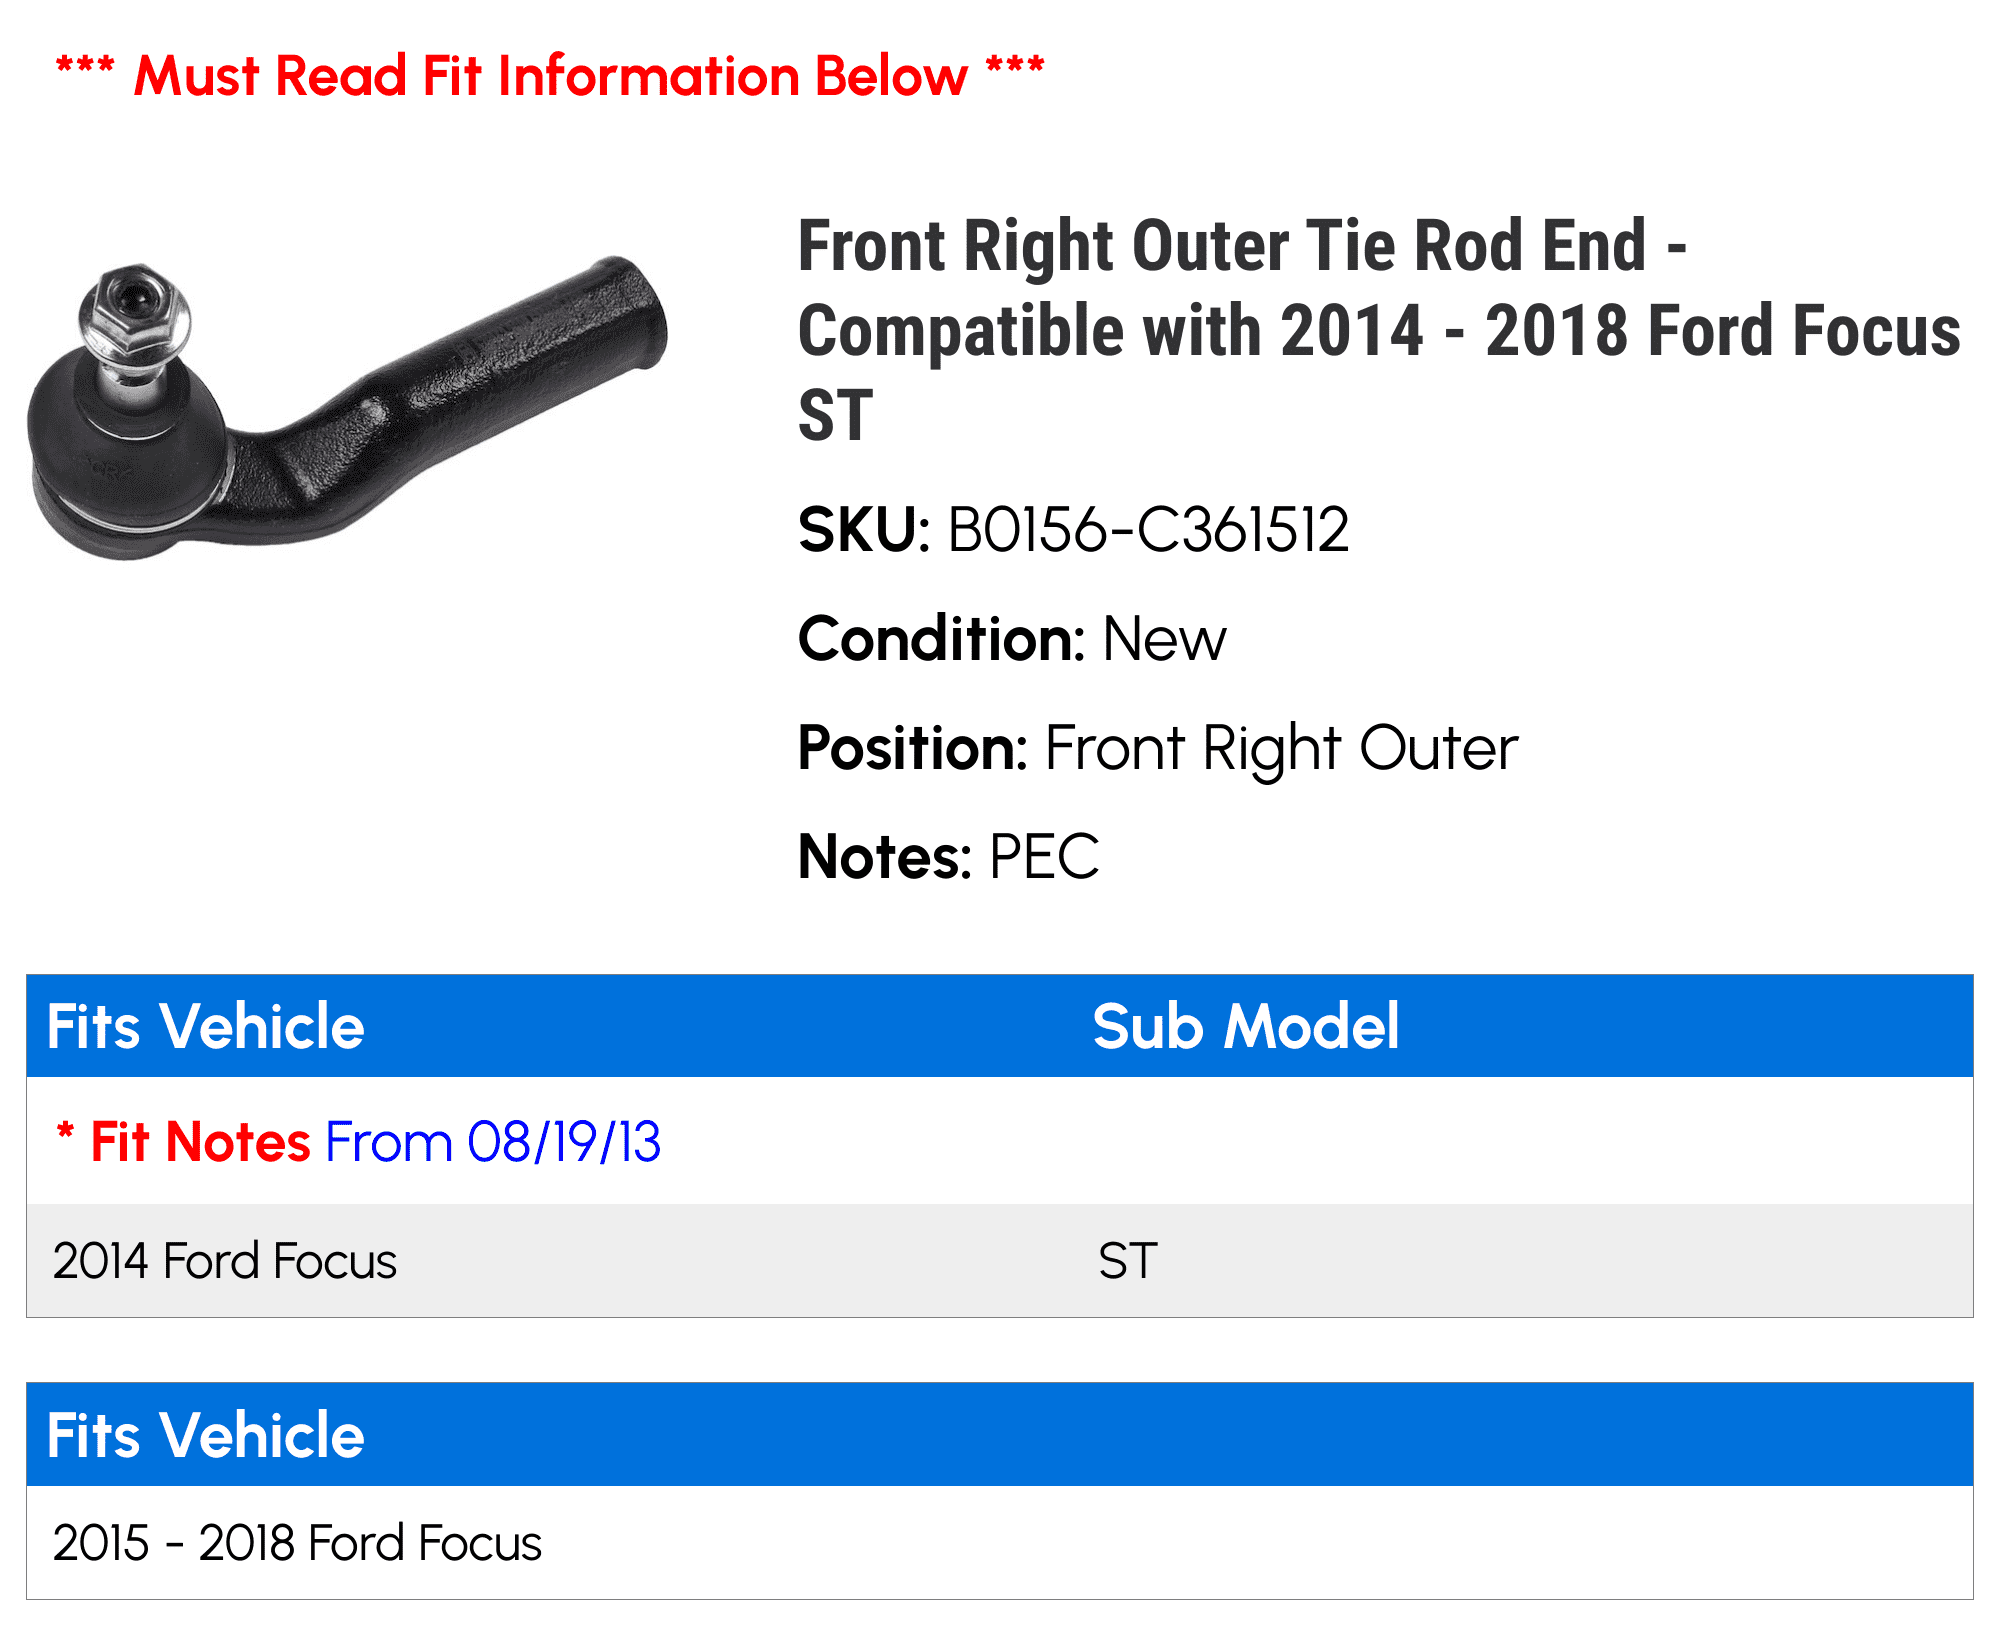Click the tie rod end product image
Screen dimensions: 2000x1625
tap(346, 408)
